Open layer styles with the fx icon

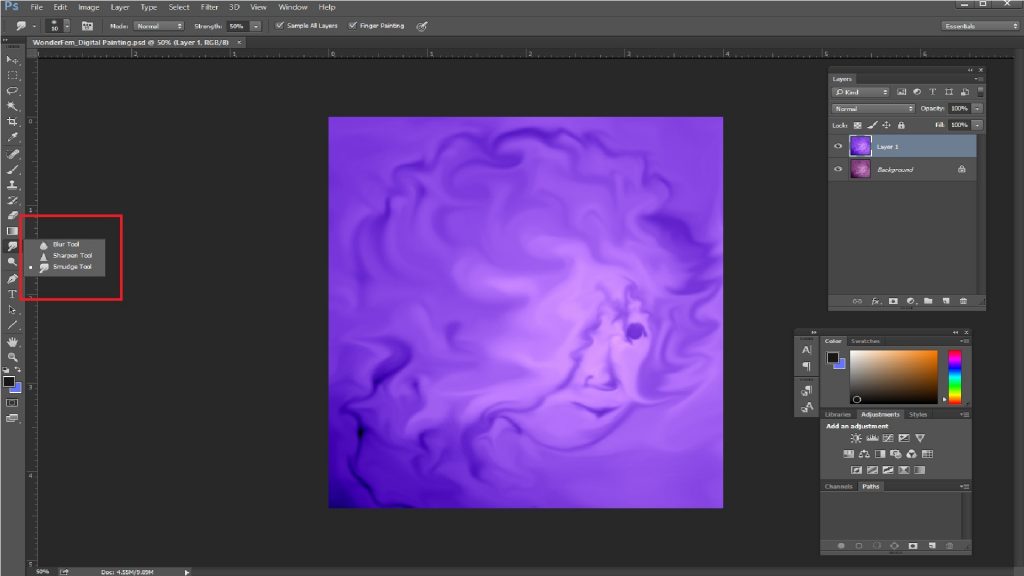pyautogui.click(x=876, y=301)
